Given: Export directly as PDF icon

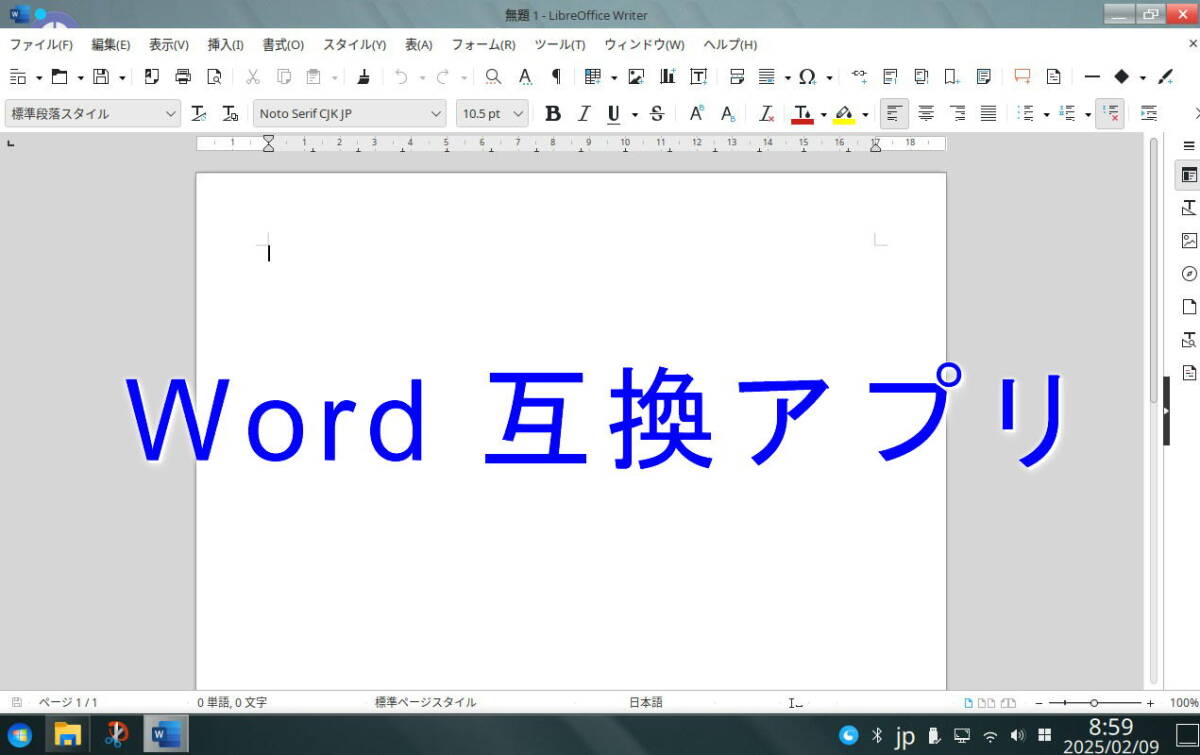Looking at the screenshot, I should point(152,76).
